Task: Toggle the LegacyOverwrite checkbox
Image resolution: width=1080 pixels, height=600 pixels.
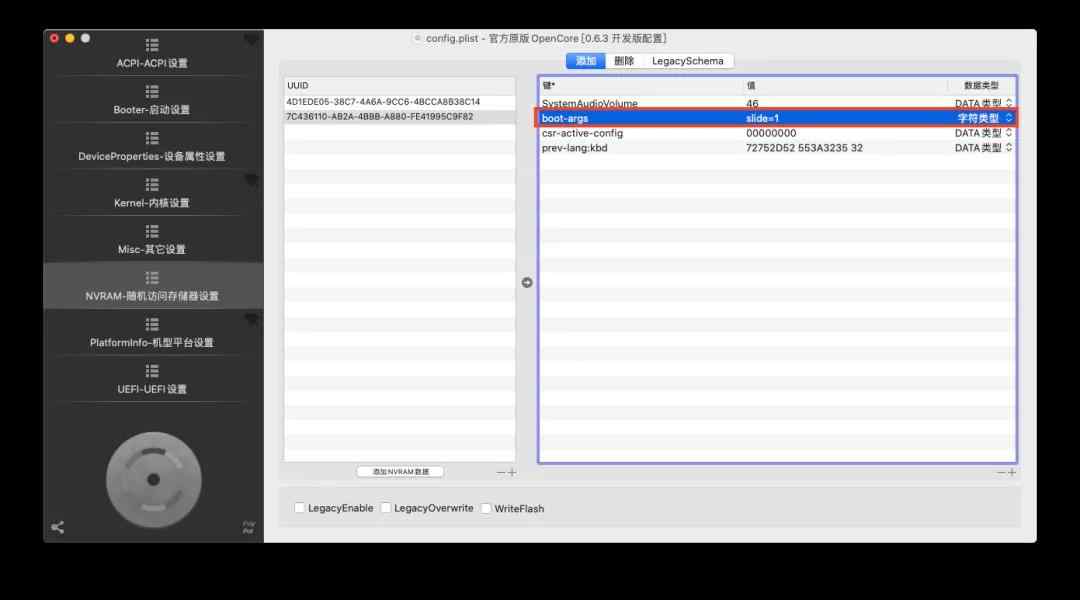Action: tap(386, 508)
